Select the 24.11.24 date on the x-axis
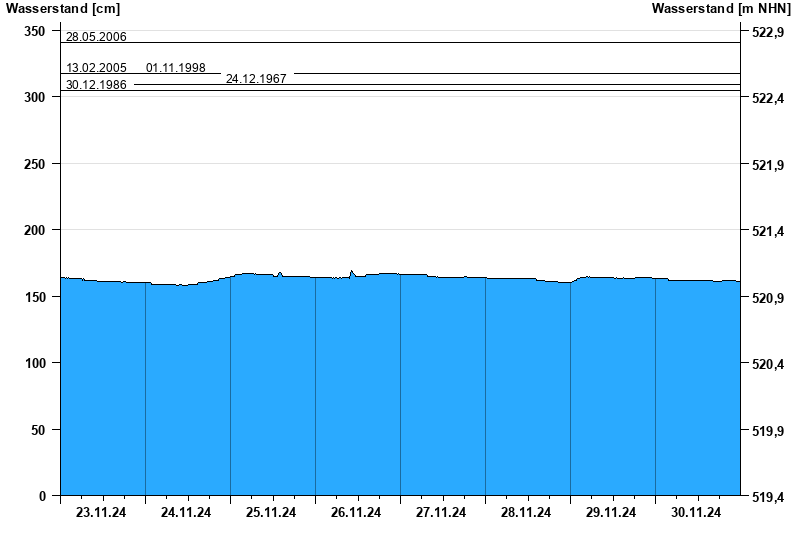 [x=187, y=513]
